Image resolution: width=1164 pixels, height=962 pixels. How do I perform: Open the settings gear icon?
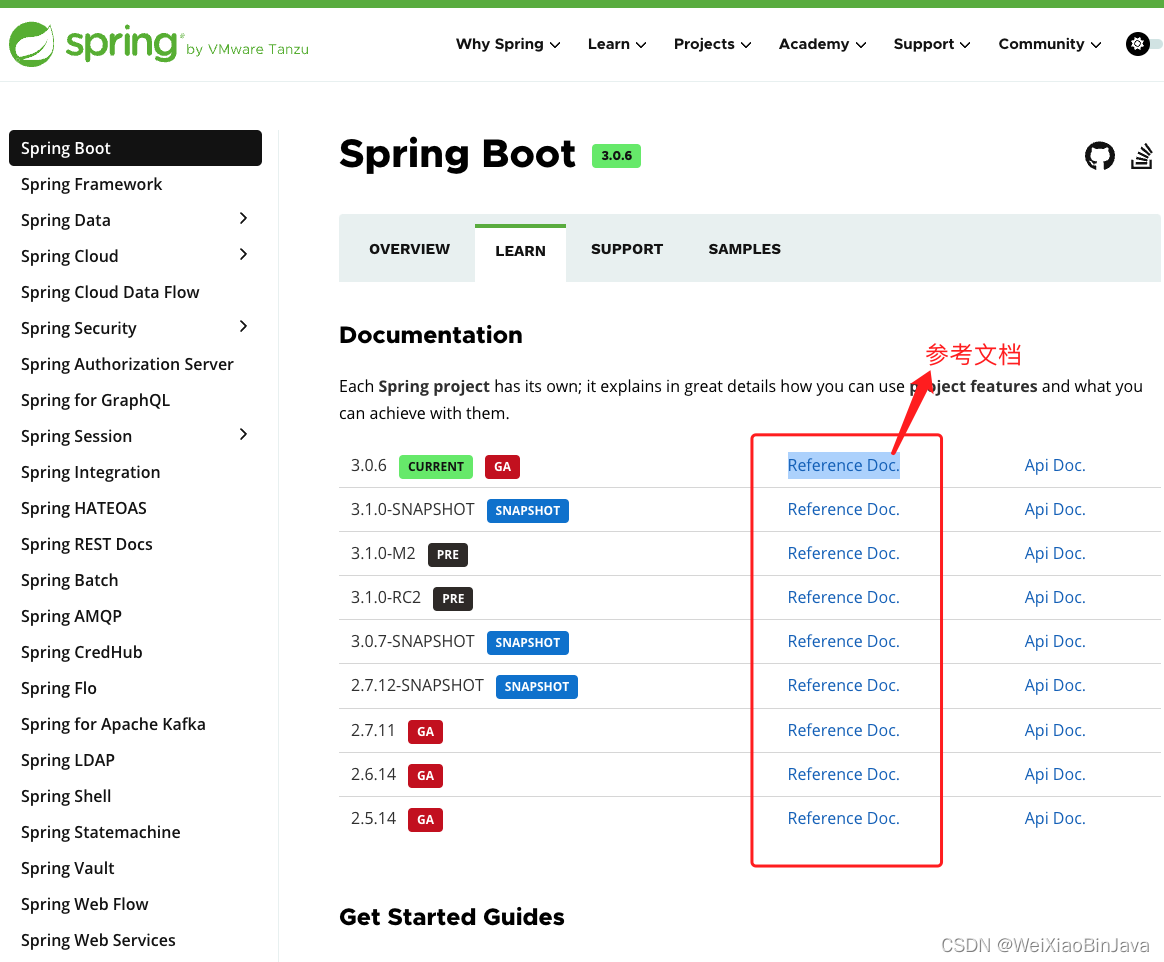pyautogui.click(x=1137, y=44)
